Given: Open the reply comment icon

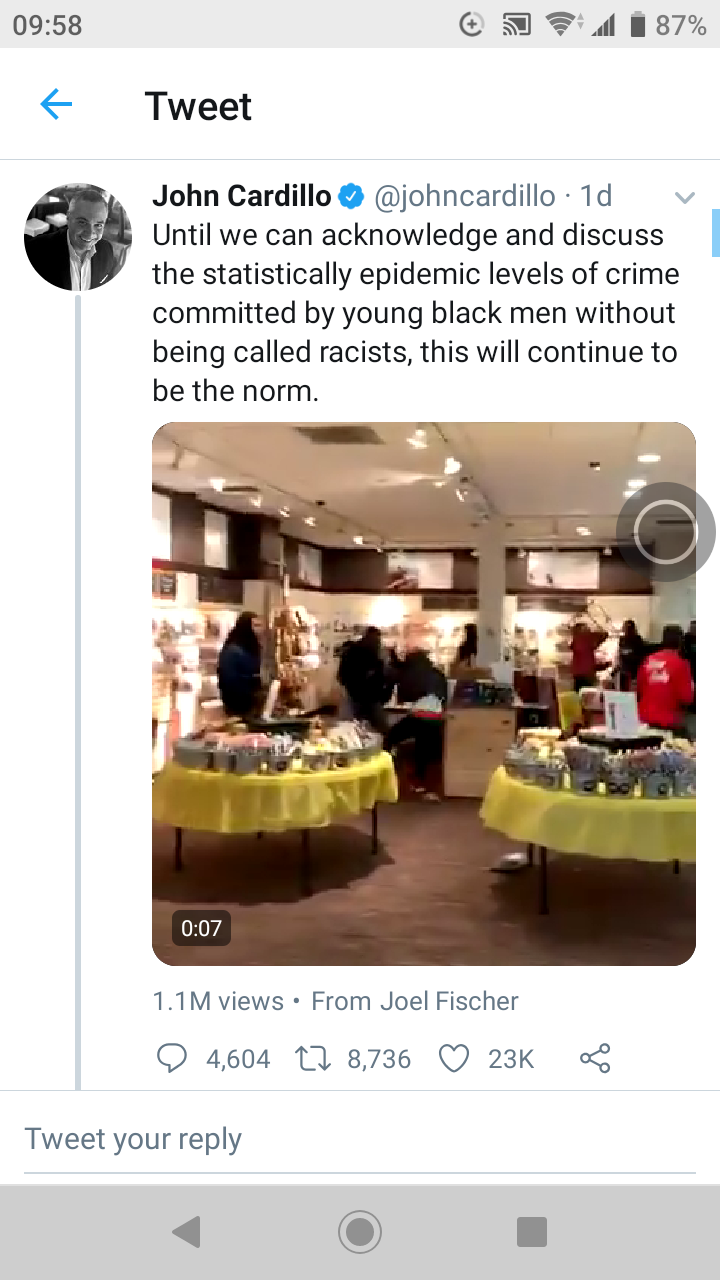Looking at the screenshot, I should [172, 1058].
